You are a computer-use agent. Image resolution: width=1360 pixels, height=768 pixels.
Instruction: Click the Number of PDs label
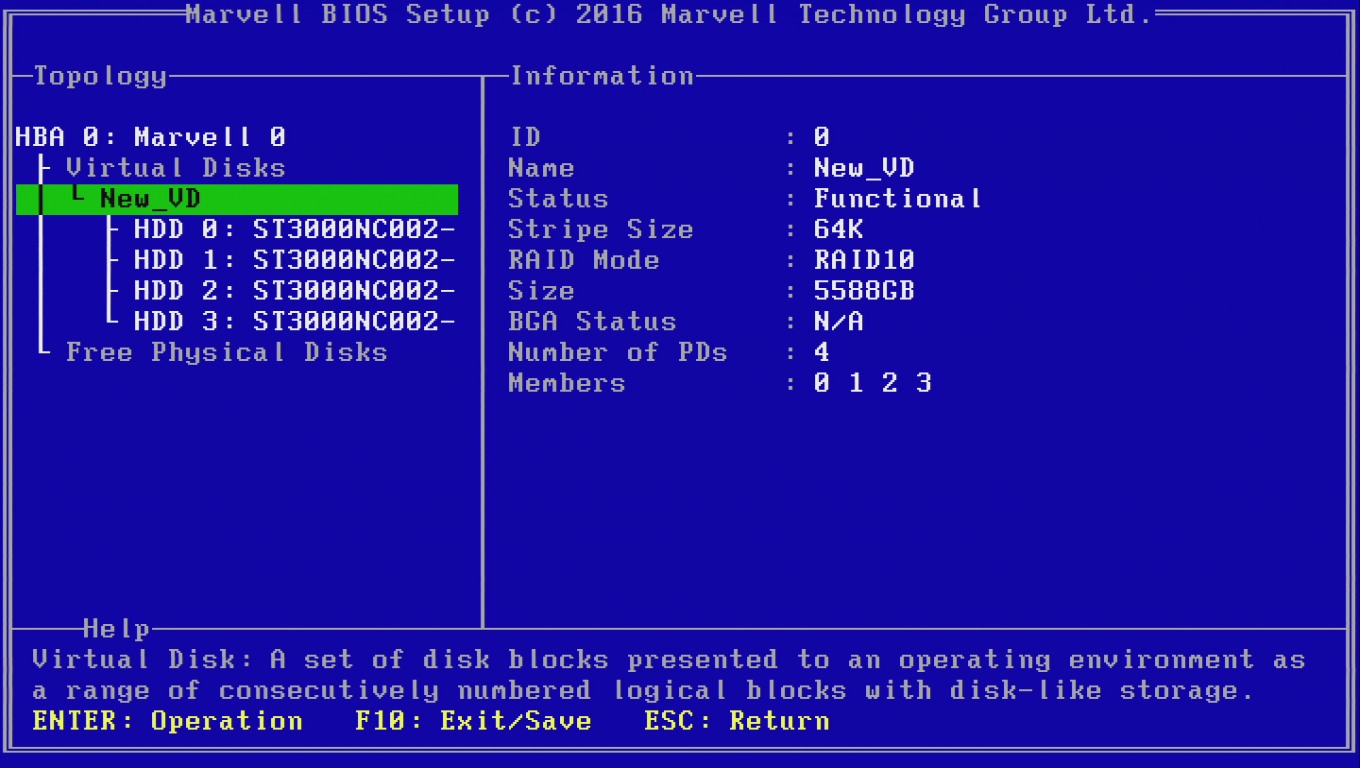point(618,352)
